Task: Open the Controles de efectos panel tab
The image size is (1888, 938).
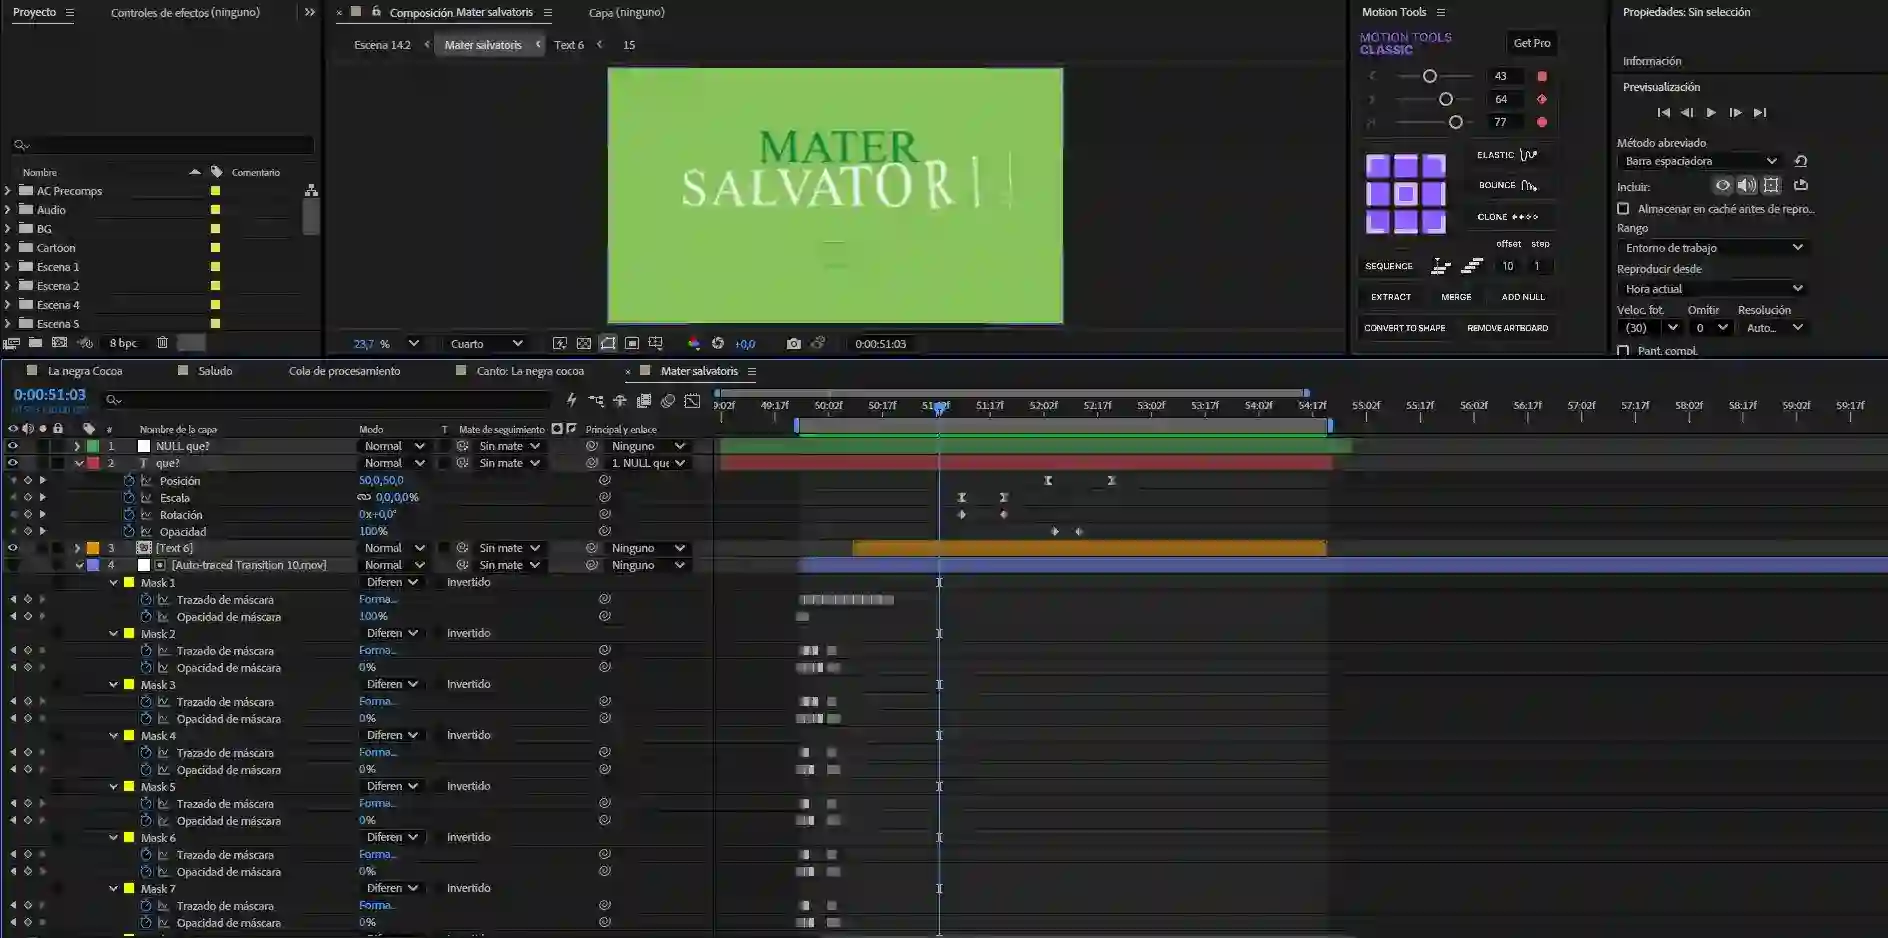Action: click(x=185, y=13)
